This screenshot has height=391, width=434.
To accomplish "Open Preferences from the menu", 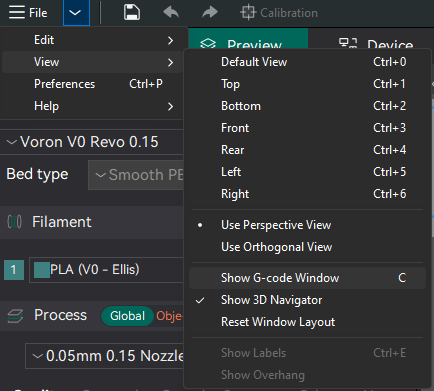I will pos(92,84).
